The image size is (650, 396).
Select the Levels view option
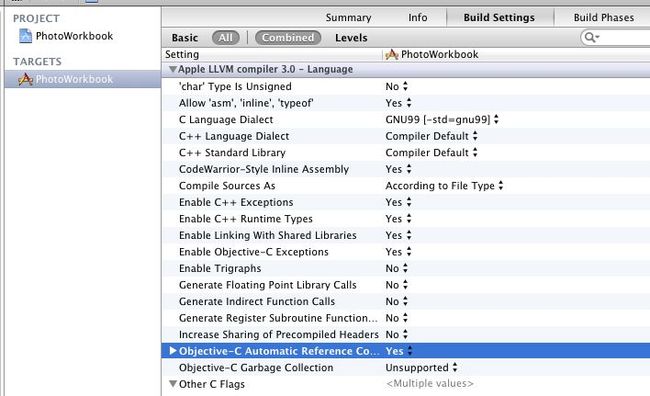(351, 38)
